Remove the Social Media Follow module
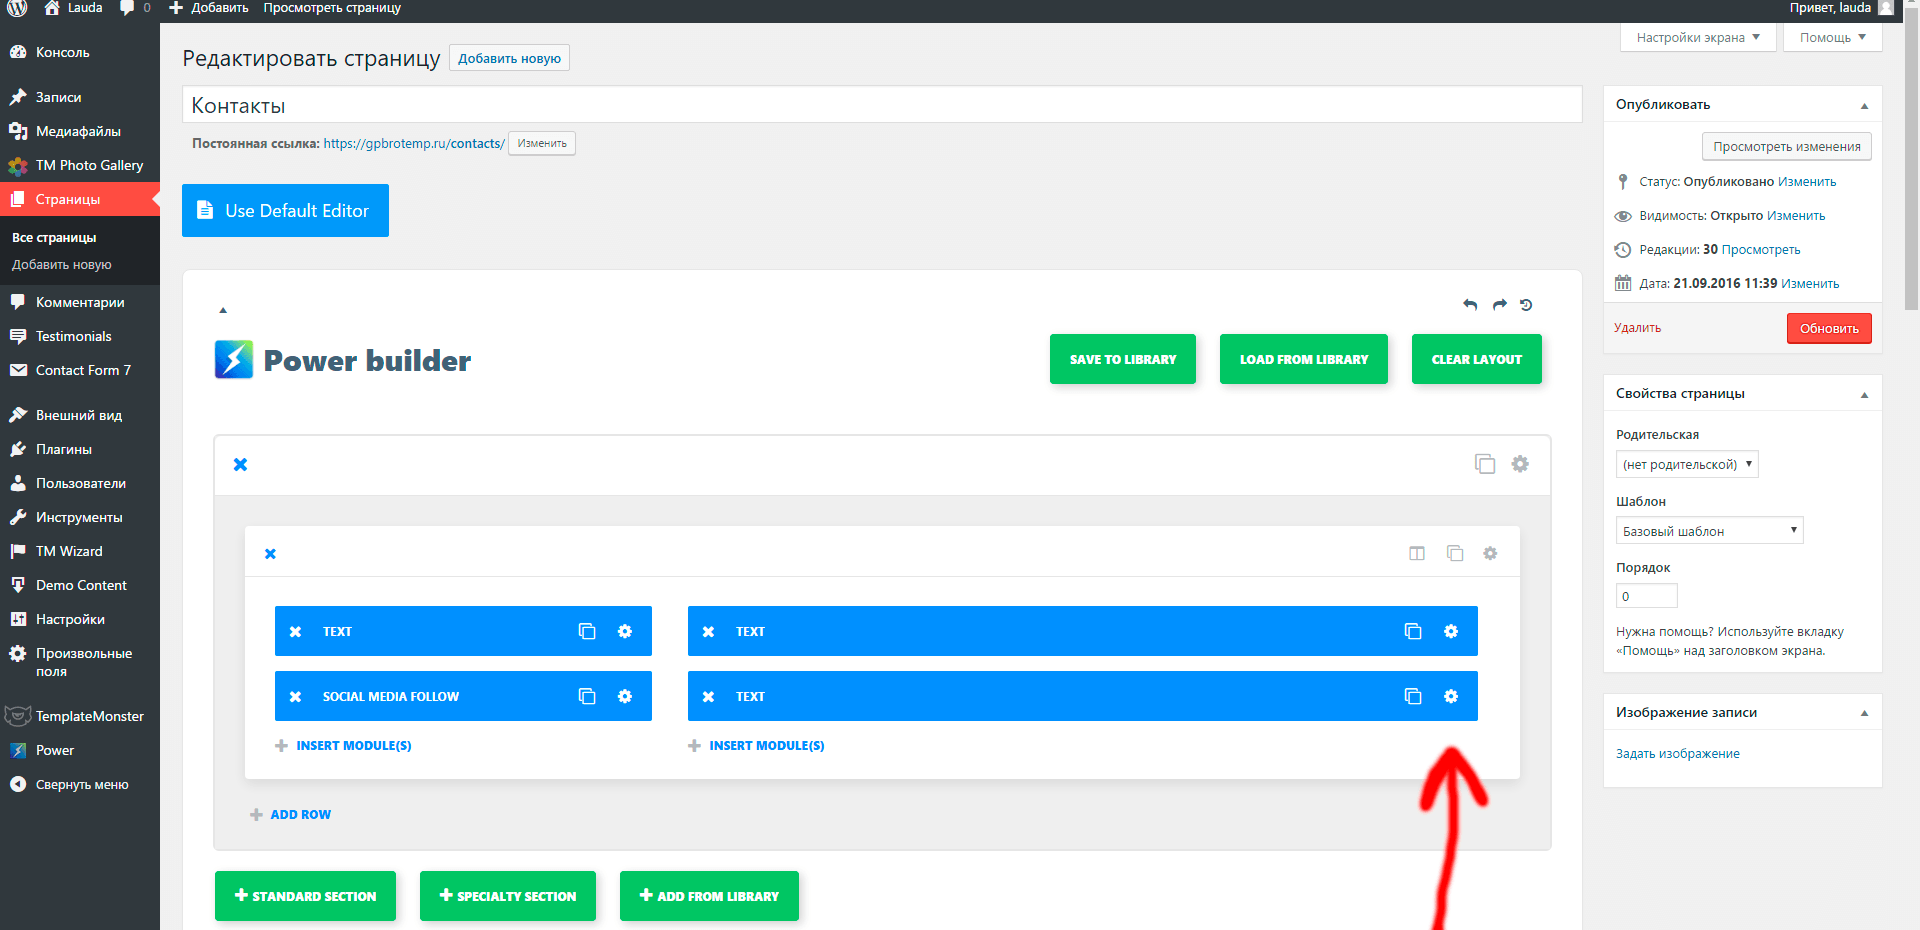The height and width of the screenshot is (930, 1920). [295, 696]
